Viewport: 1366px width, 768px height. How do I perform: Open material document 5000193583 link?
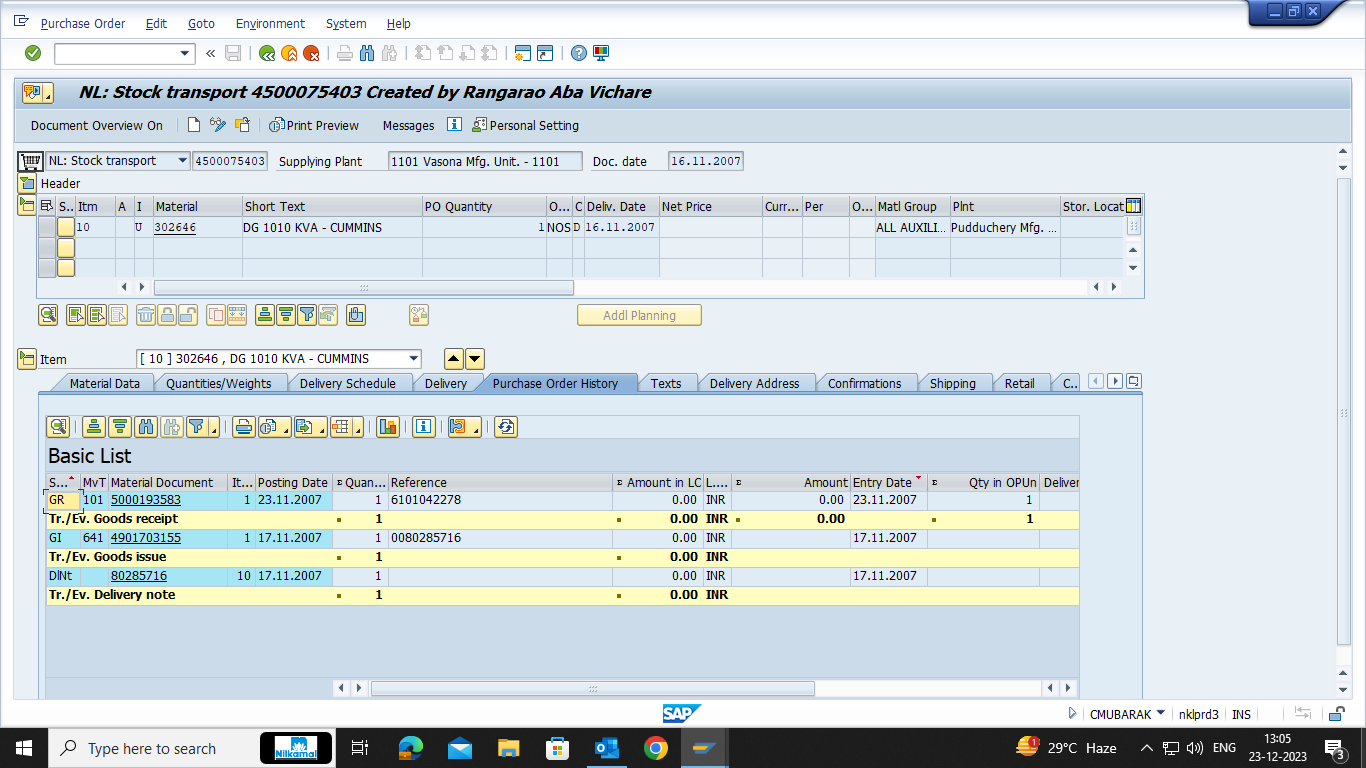click(146, 499)
